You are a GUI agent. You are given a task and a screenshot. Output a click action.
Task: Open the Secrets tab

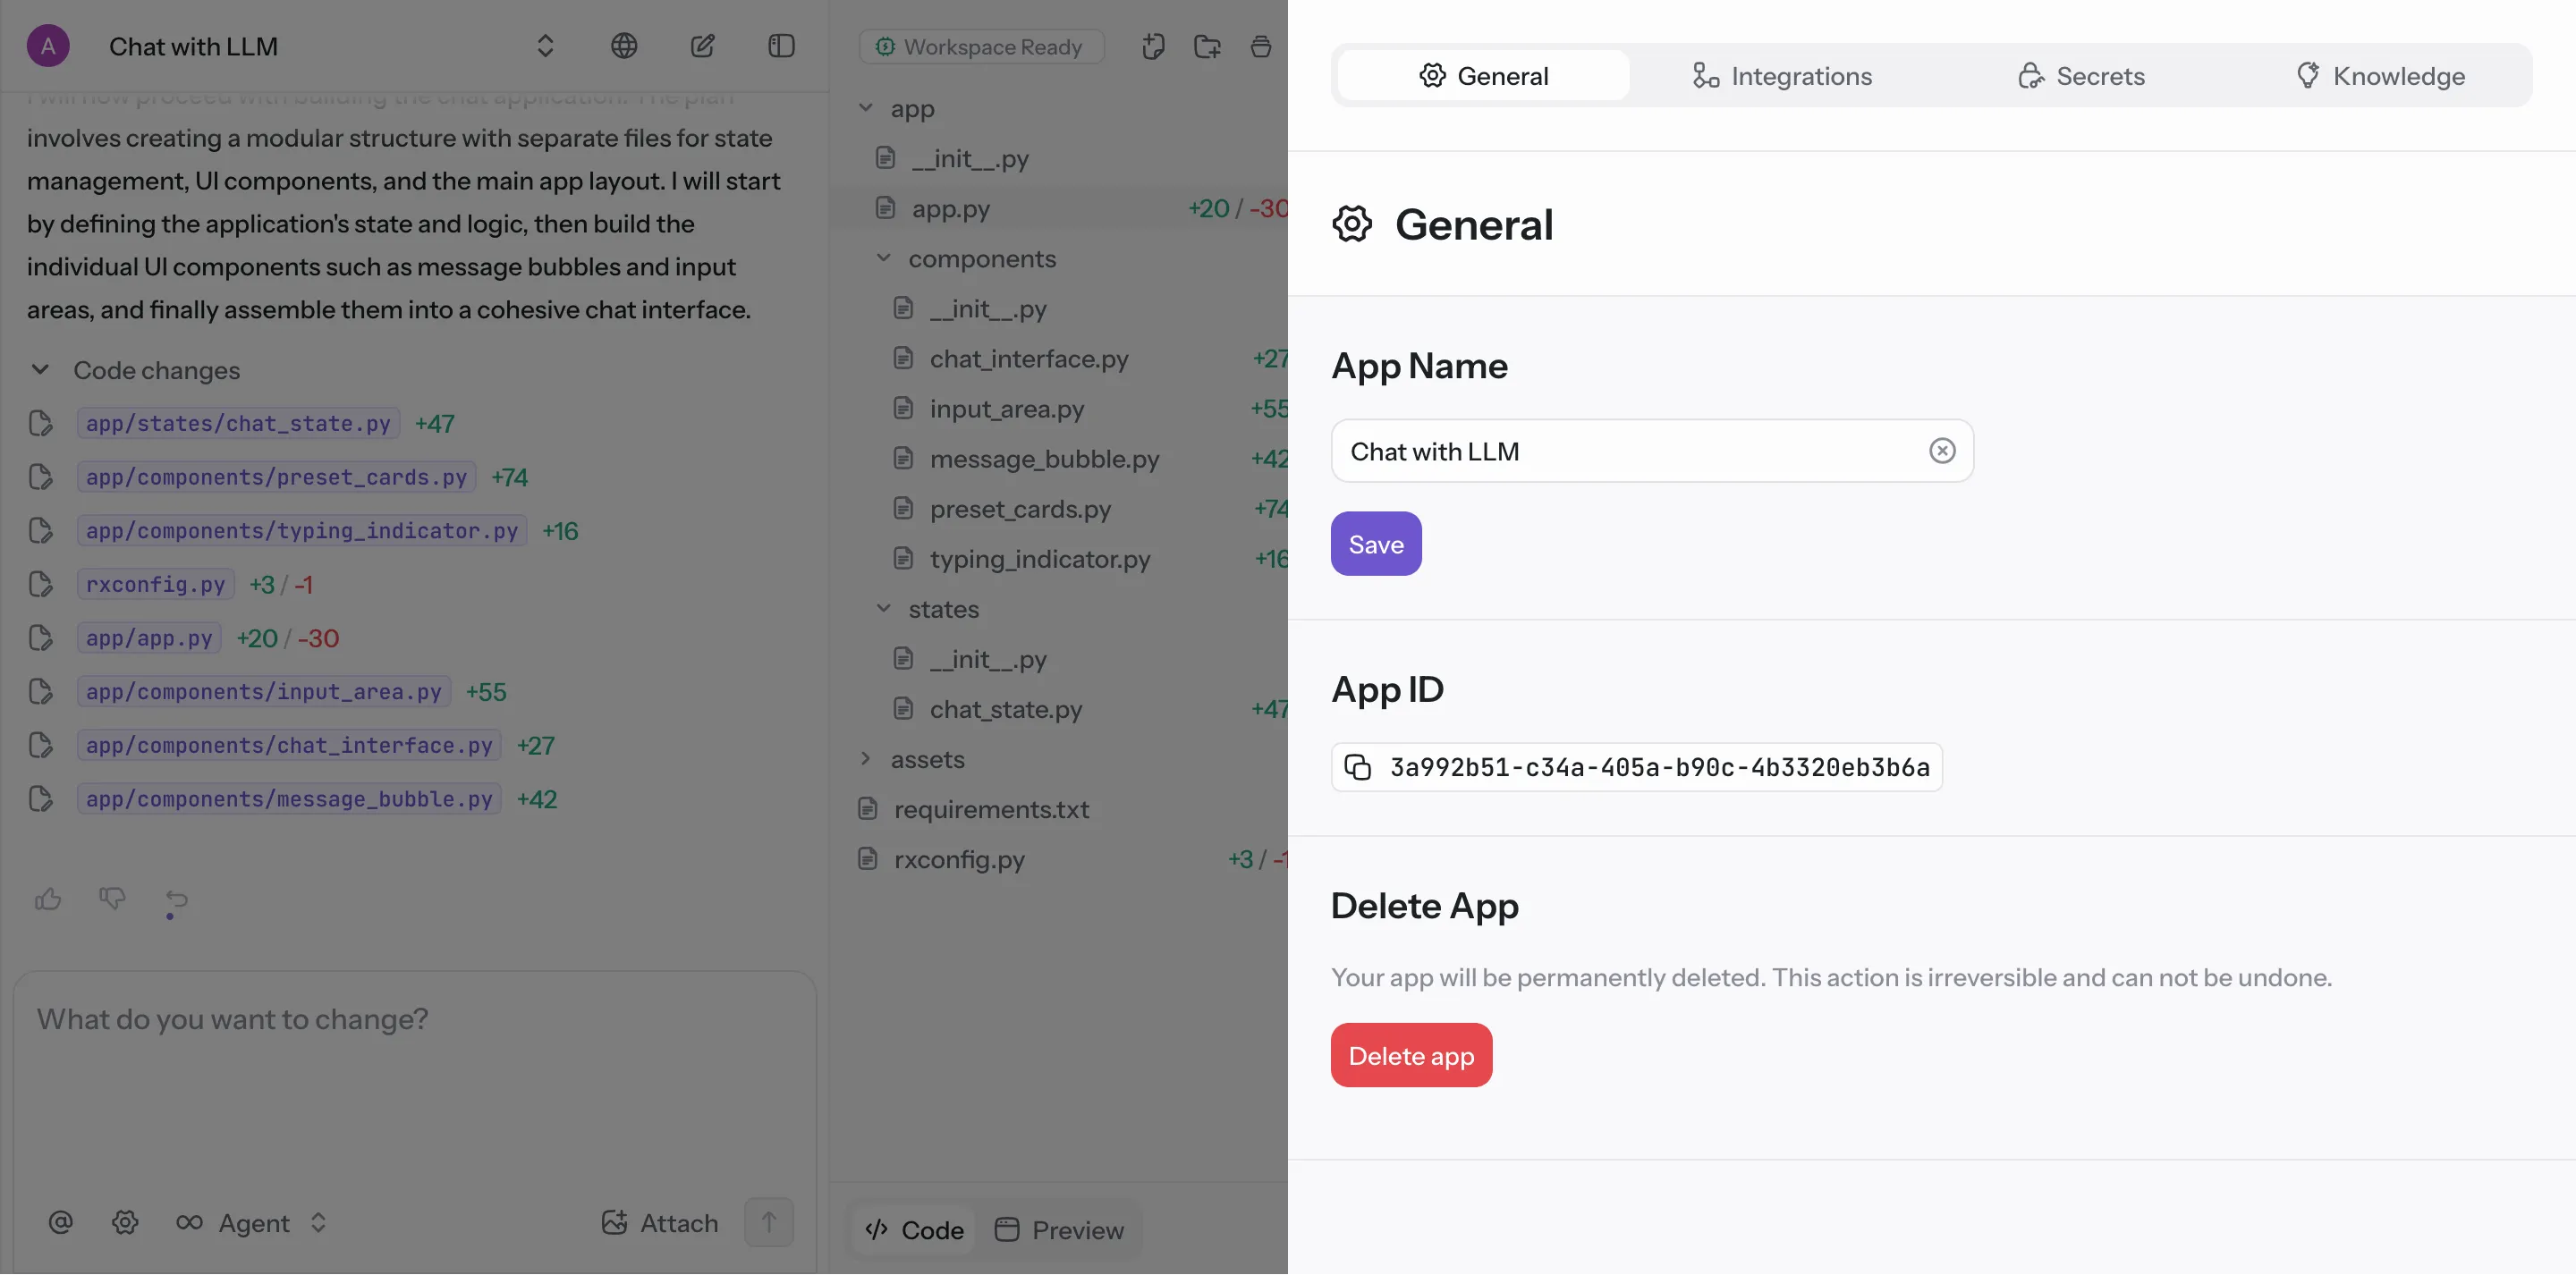(2081, 76)
